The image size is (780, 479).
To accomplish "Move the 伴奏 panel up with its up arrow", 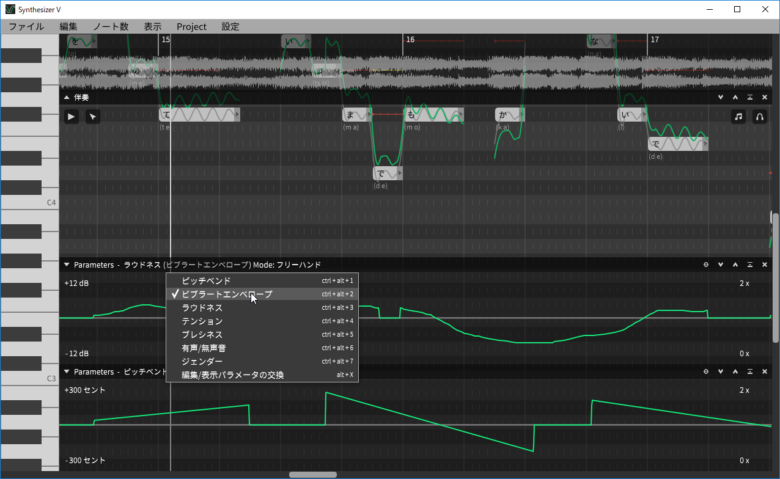I will 735,97.
